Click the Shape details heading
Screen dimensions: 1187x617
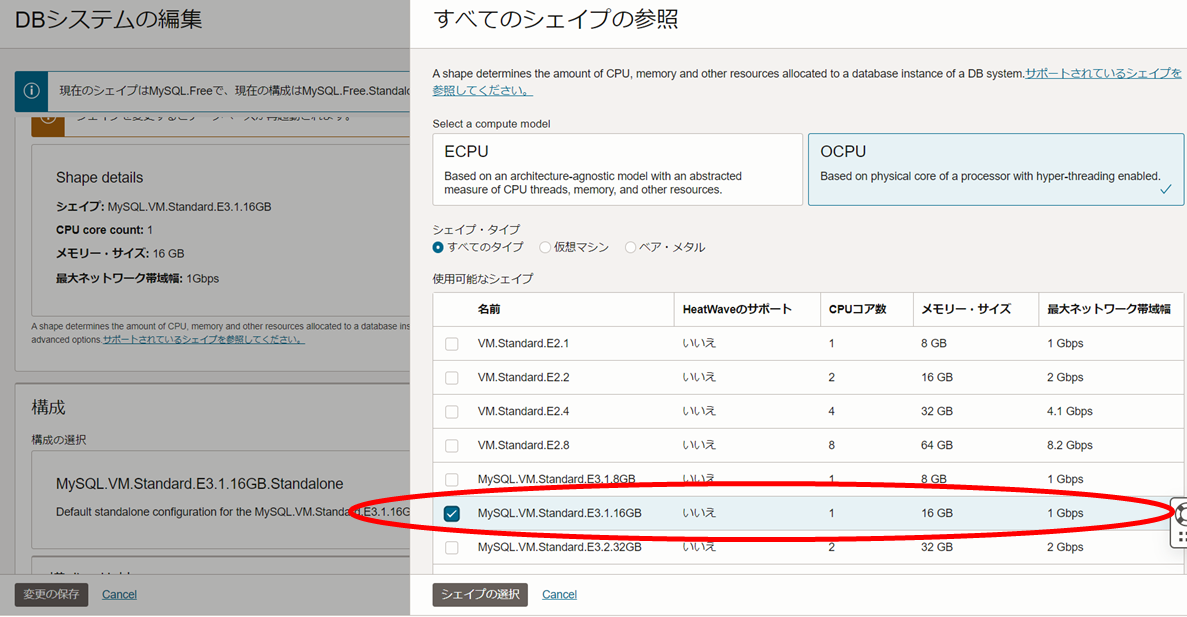point(99,178)
